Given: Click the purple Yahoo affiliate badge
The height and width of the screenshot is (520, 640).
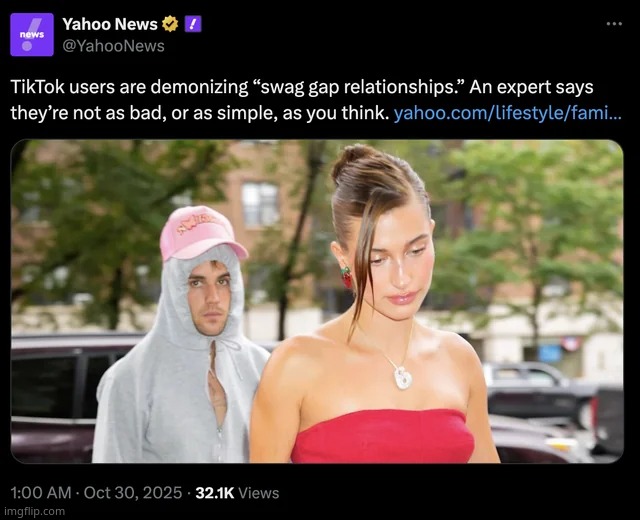Looking at the screenshot, I should tap(193, 24).
